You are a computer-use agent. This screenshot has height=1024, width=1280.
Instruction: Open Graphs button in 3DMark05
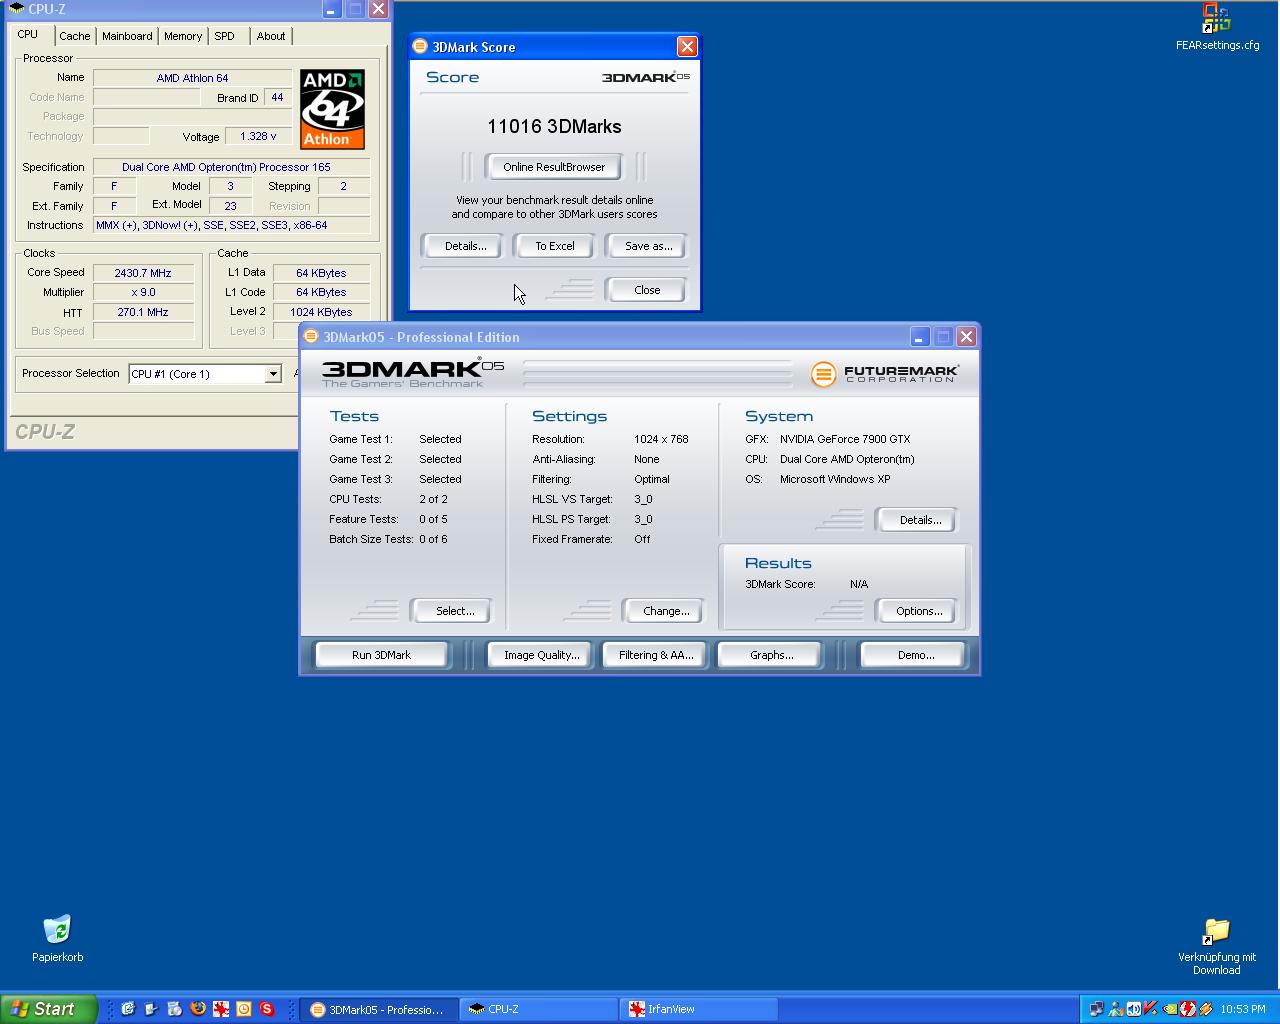point(771,655)
